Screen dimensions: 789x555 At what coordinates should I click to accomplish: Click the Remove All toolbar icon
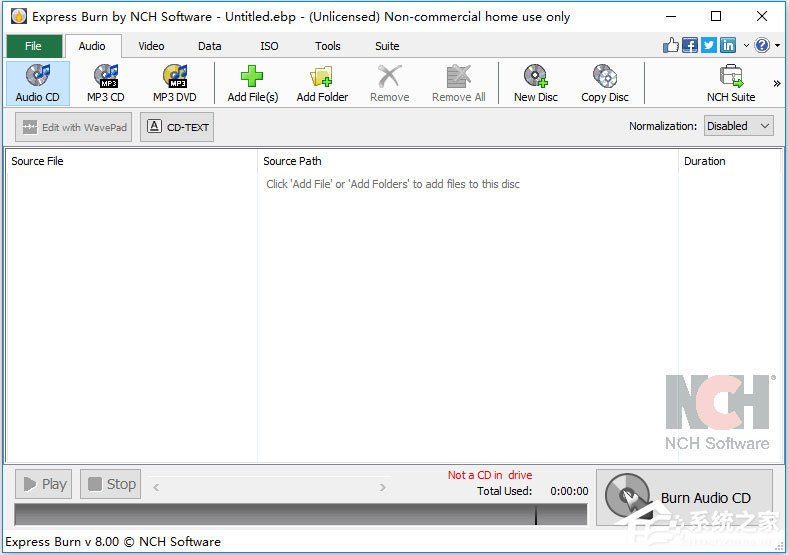458,76
